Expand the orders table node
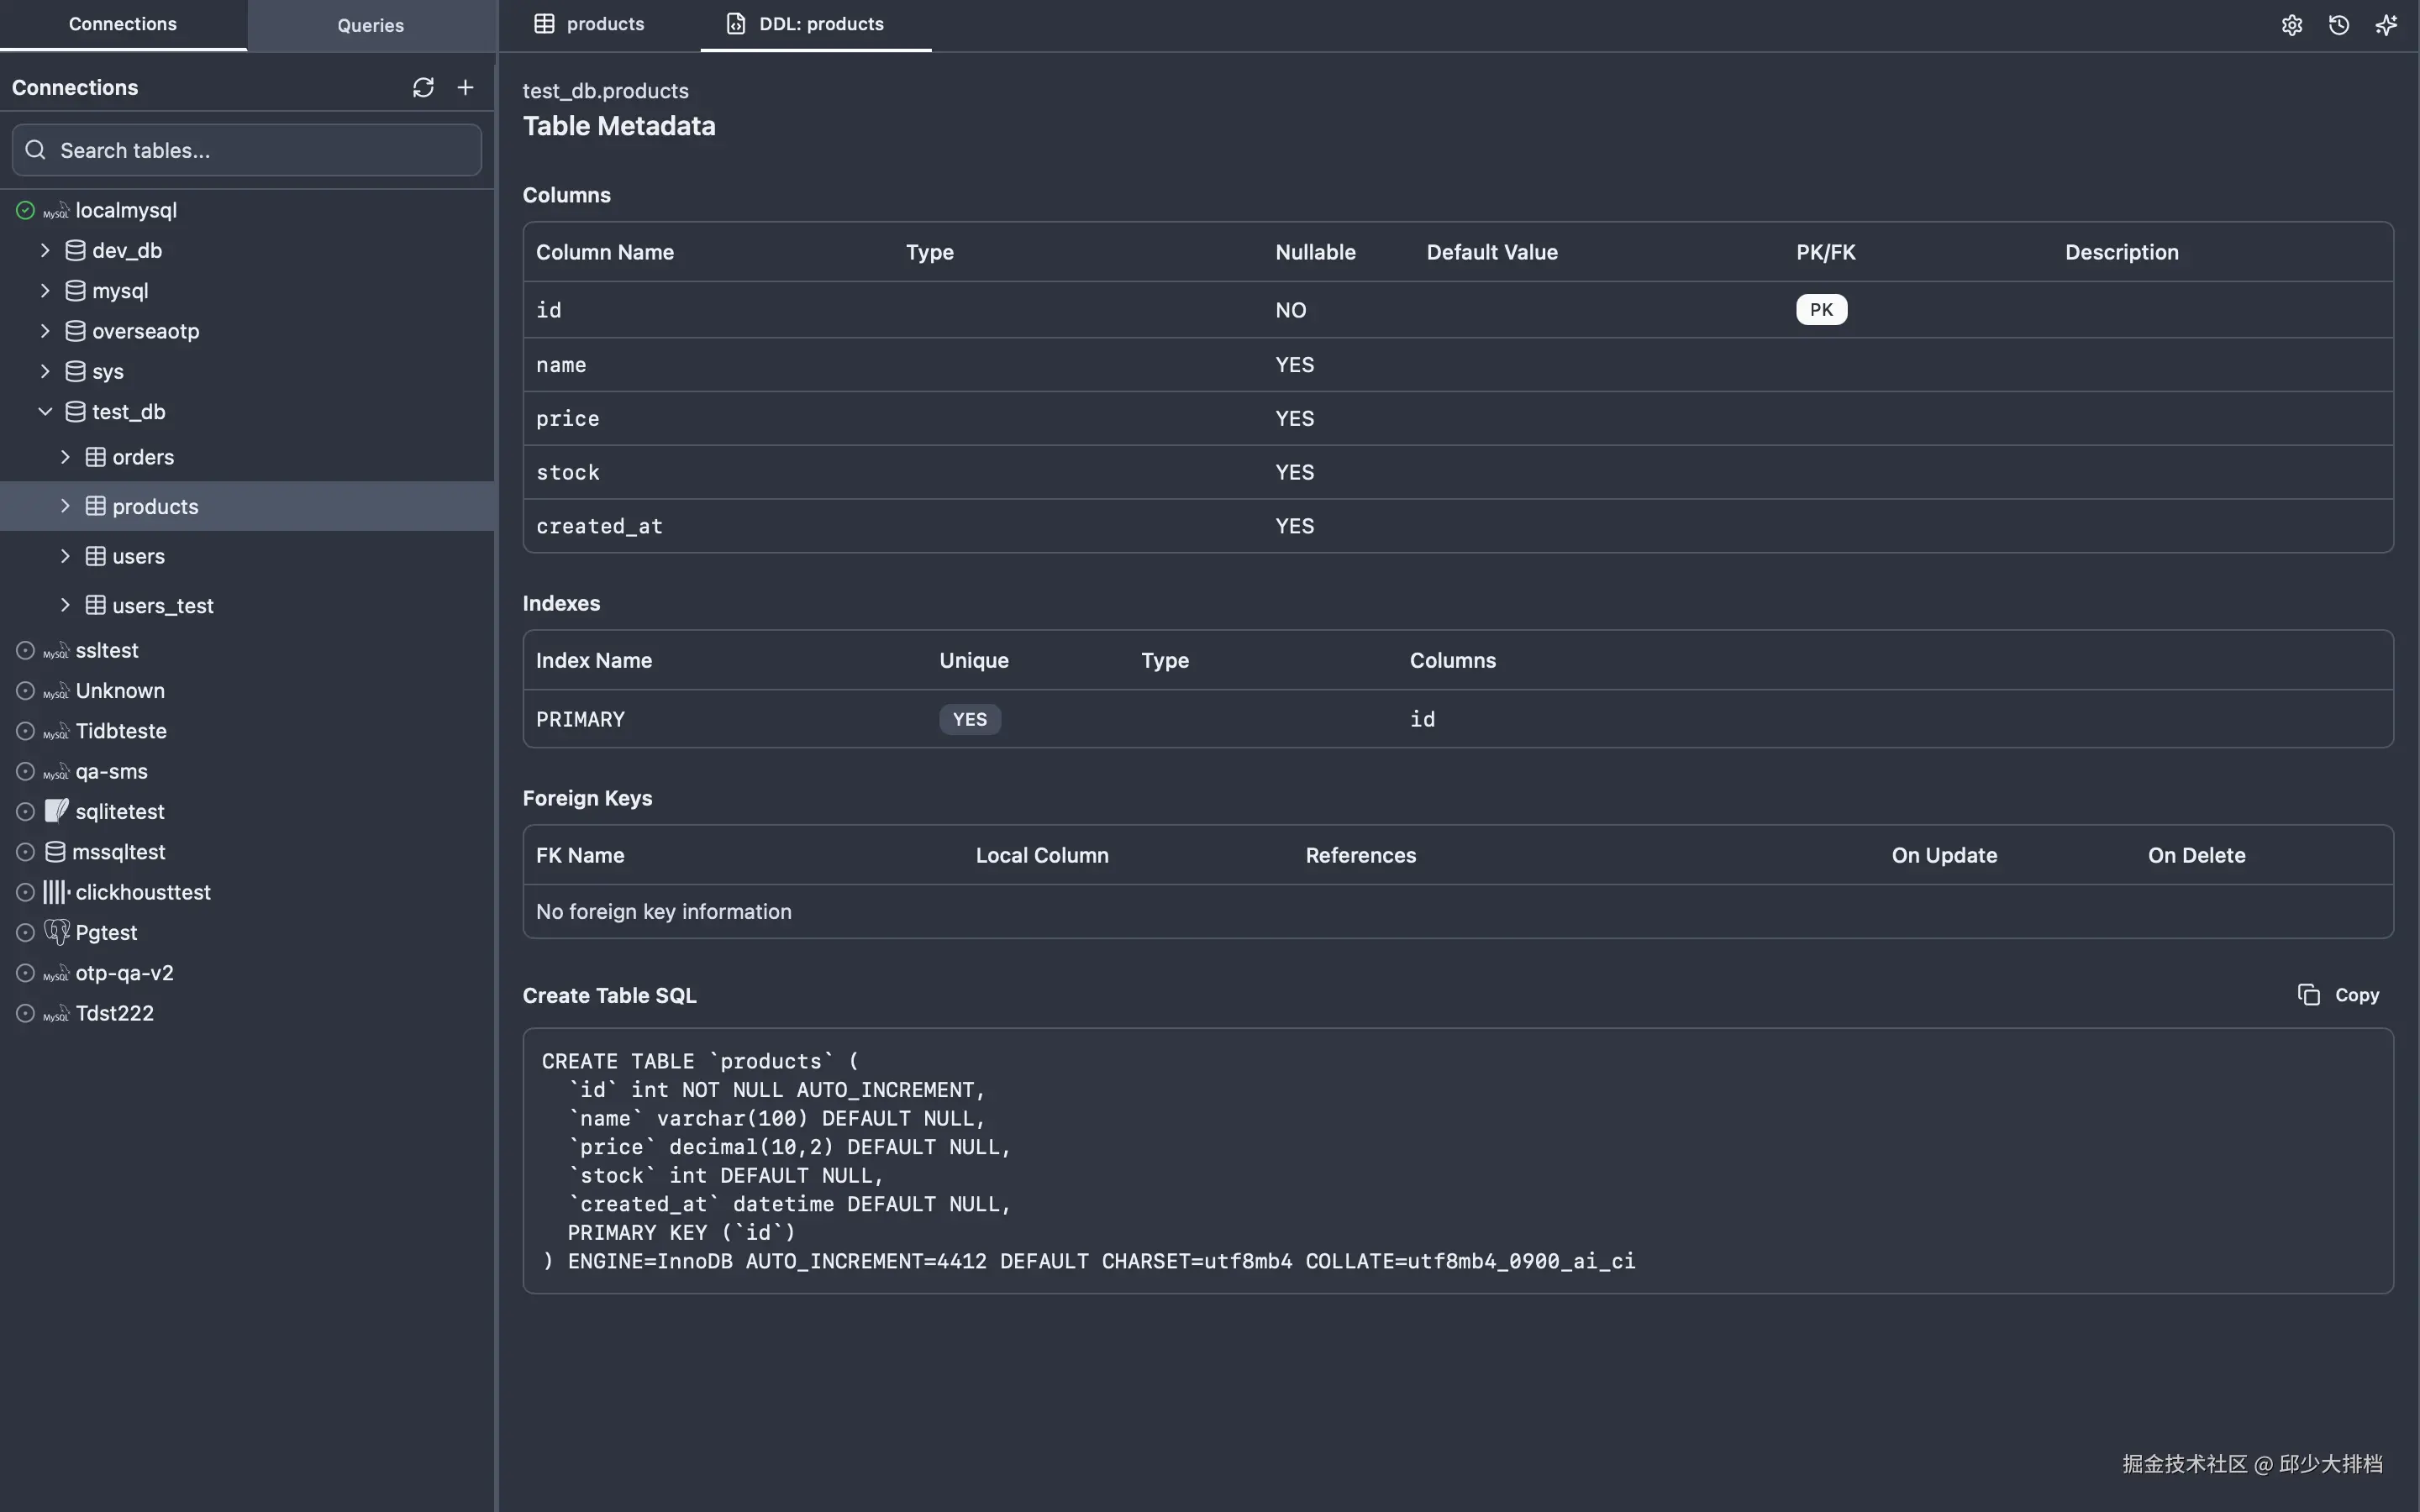This screenshot has height=1512, width=2420. pos(65,457)
